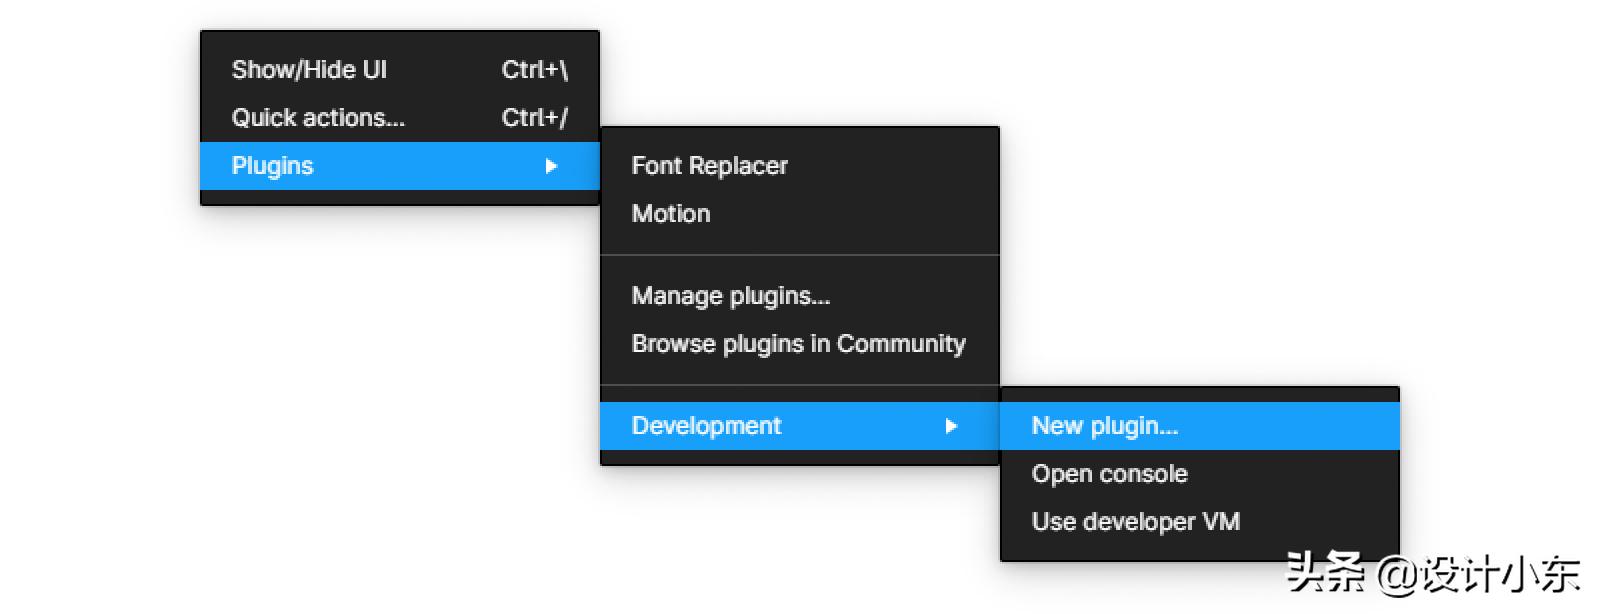
Task: Click the separator line below Motion
Action: coord(800,255)
